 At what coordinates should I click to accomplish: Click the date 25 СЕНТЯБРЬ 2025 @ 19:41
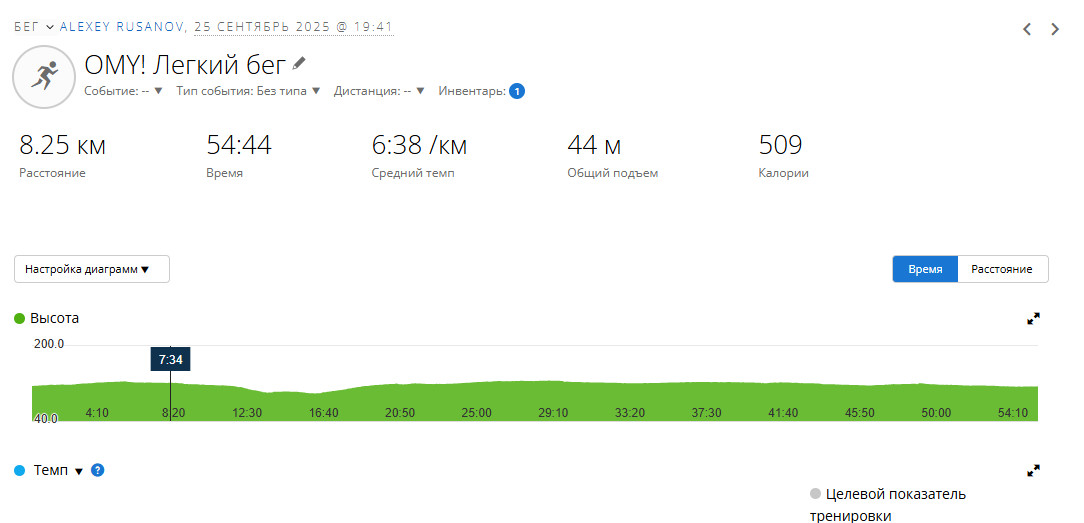click(294, 27)
